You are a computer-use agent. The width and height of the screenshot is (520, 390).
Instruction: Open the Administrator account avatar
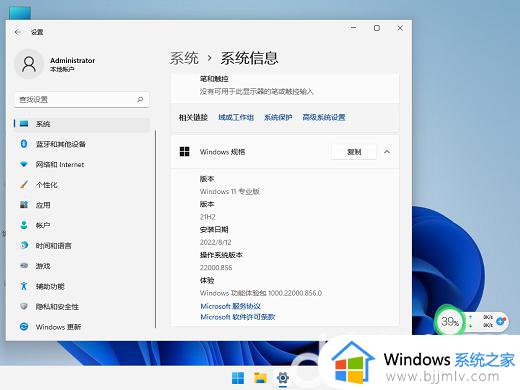pyautogui.click(x=29, y=64)
